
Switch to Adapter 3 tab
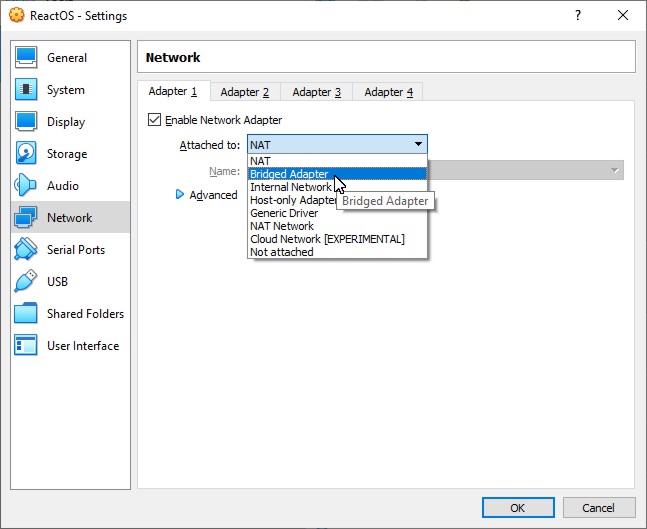[x=317, y=92]
